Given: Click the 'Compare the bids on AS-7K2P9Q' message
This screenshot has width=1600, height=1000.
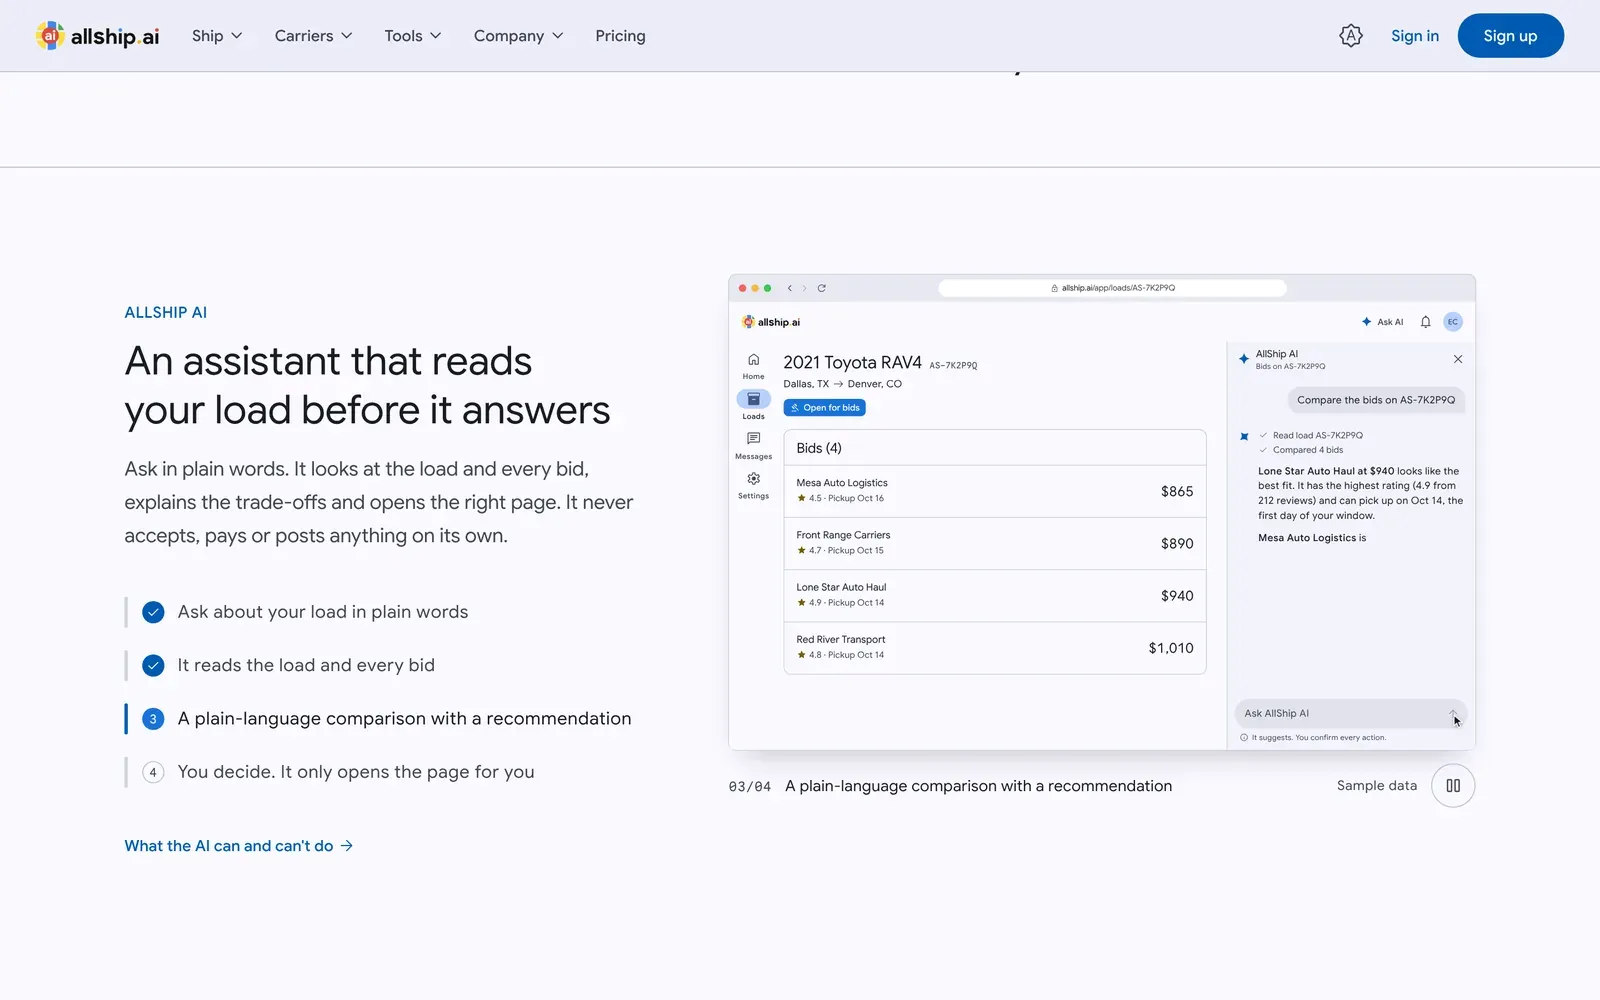Looking at the screenshot, I should point(1376,400).
